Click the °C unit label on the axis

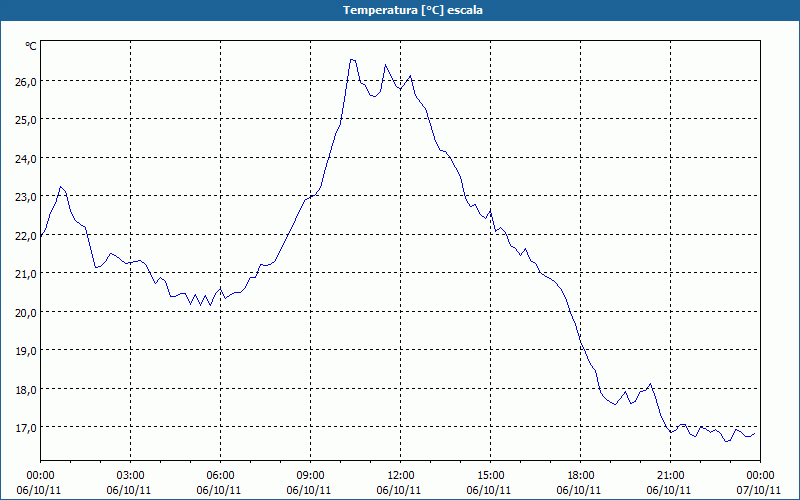click(x=31, y=46)
